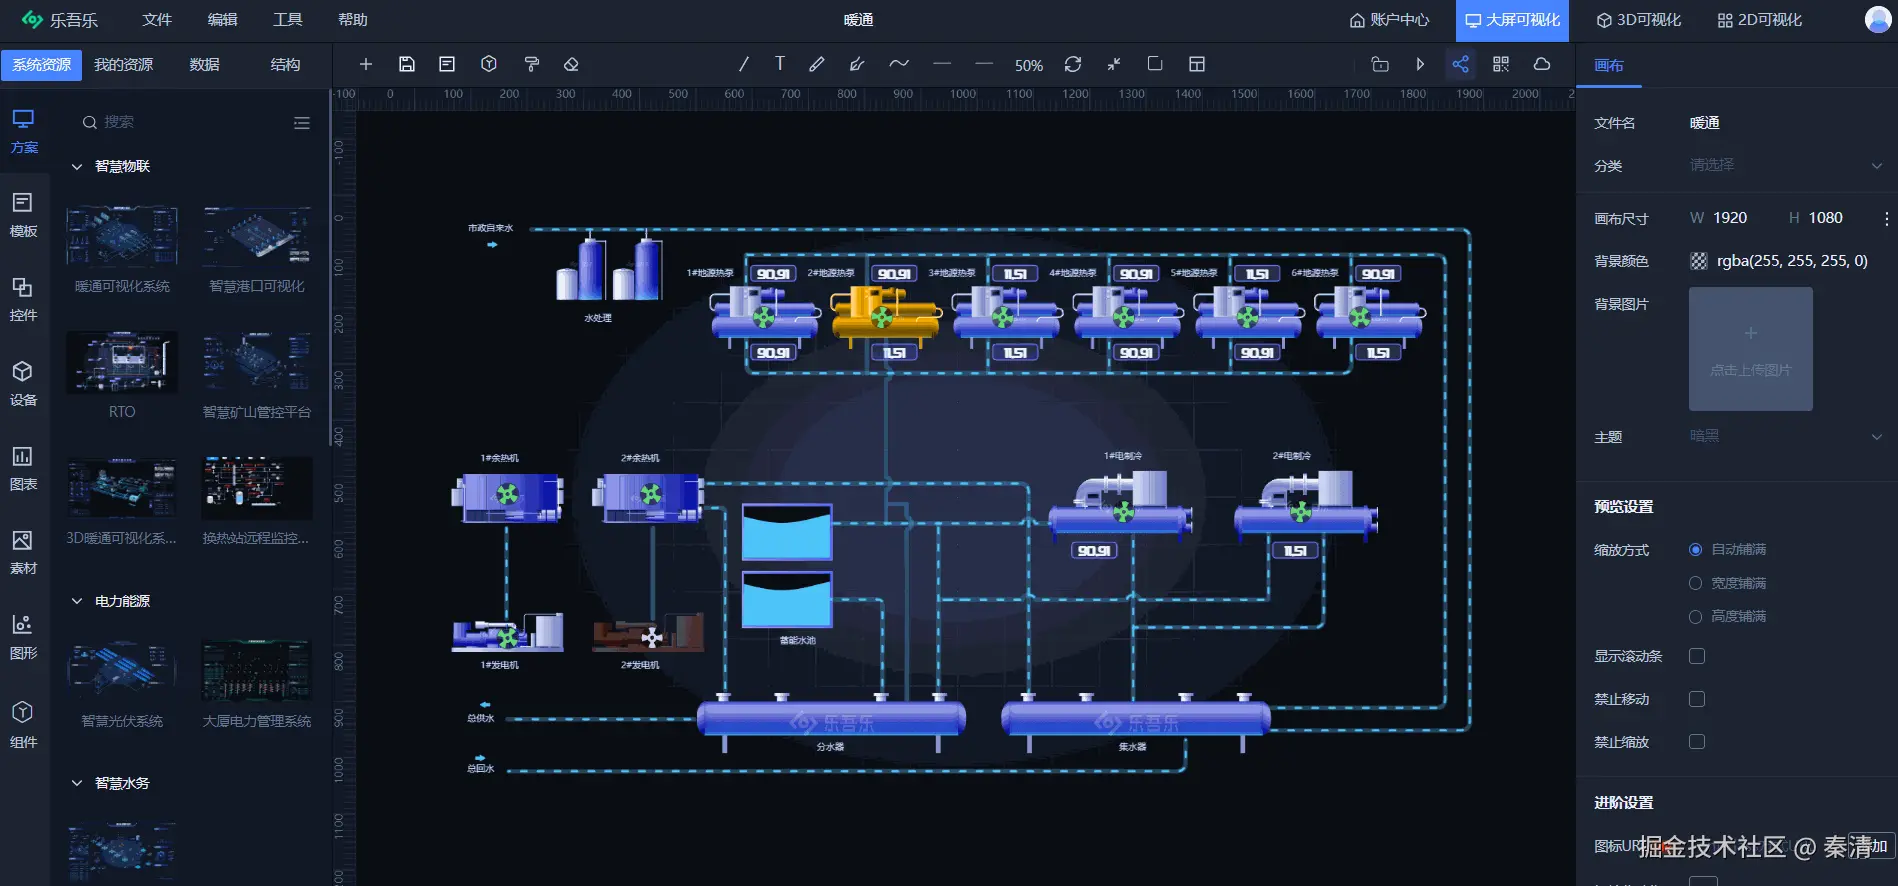Click the background color swatch
Screen dimensions: 1898x886
tap(1698, 261)
